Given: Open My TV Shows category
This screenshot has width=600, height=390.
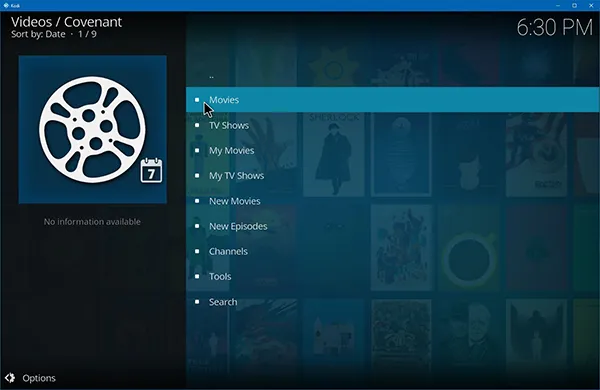Looking at the screenshot, I should [393, 176].
